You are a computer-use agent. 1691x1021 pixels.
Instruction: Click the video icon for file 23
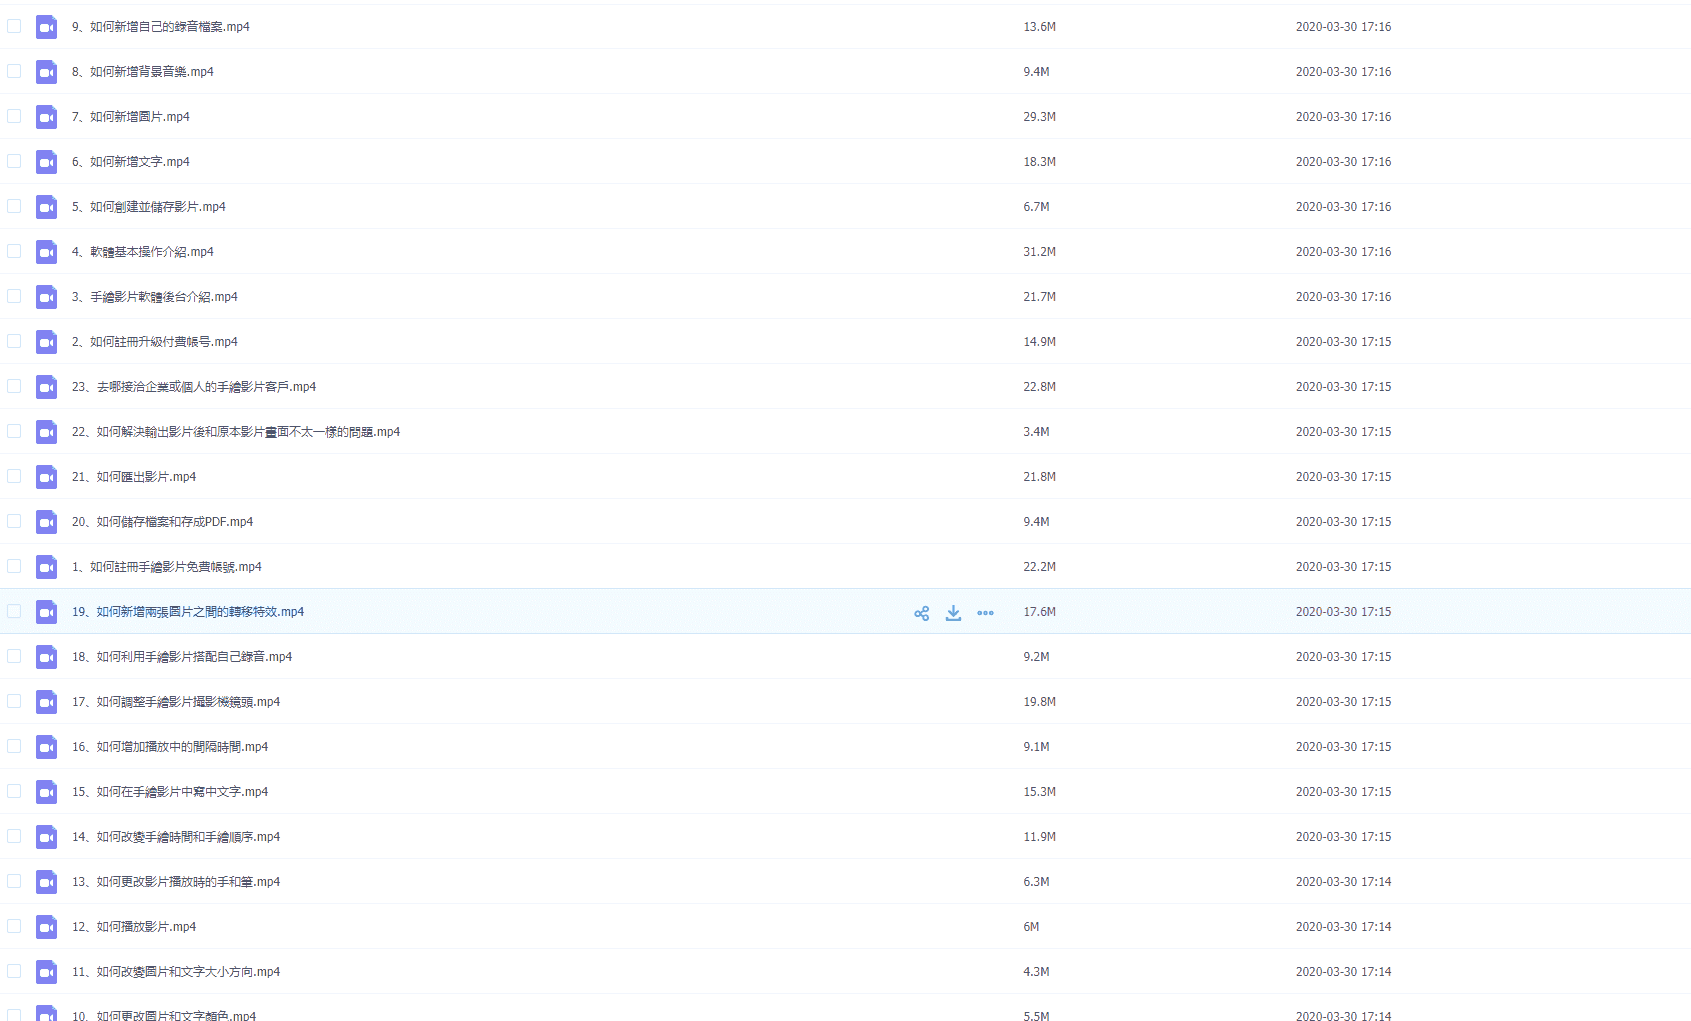pyautogui.click(x=46, y=387)
